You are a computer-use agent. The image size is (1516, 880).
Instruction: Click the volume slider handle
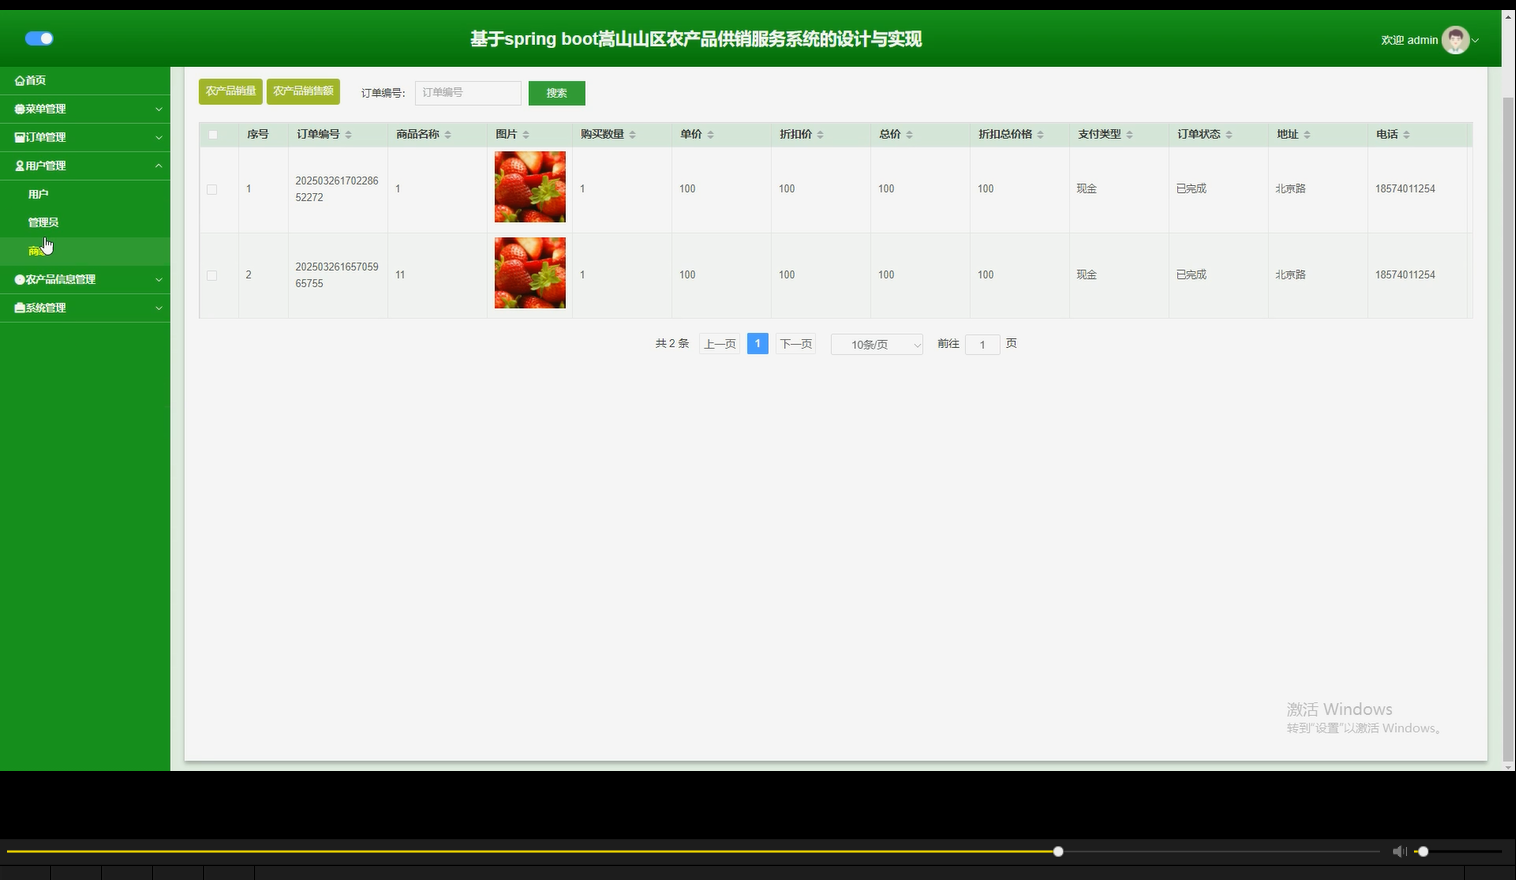pyautogui.click(x=1423, y=852)
